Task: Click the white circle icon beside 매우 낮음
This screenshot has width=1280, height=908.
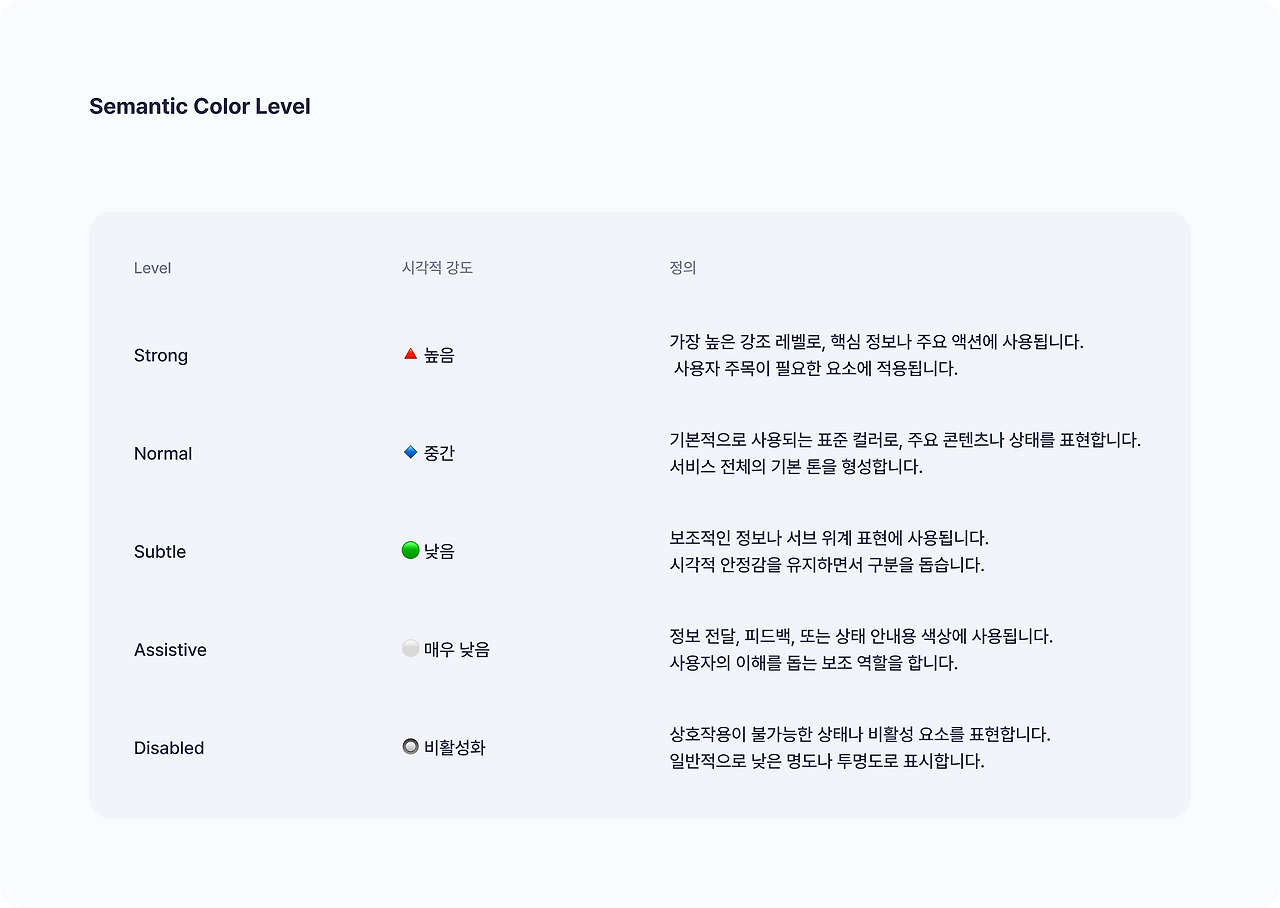Action: pos(410,648)
